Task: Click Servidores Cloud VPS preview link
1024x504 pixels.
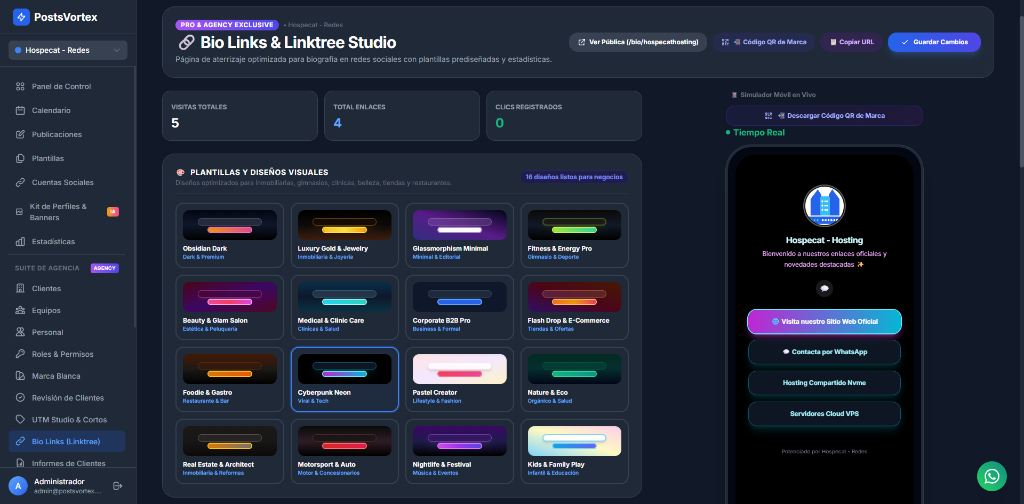Action: pos(824,414)
